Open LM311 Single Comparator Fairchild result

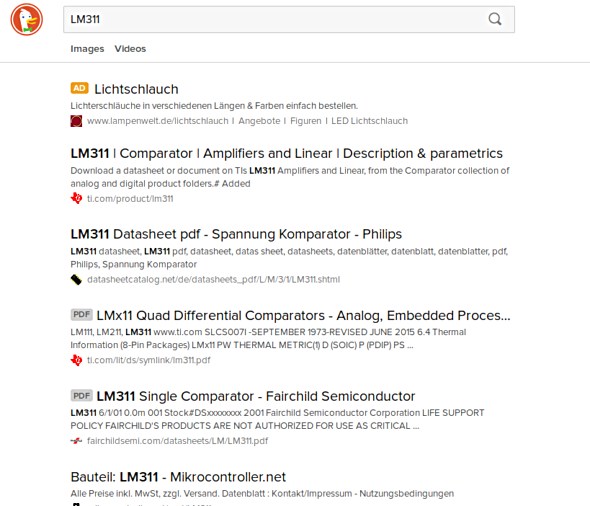pyautogui.click(x=255, y=396)
